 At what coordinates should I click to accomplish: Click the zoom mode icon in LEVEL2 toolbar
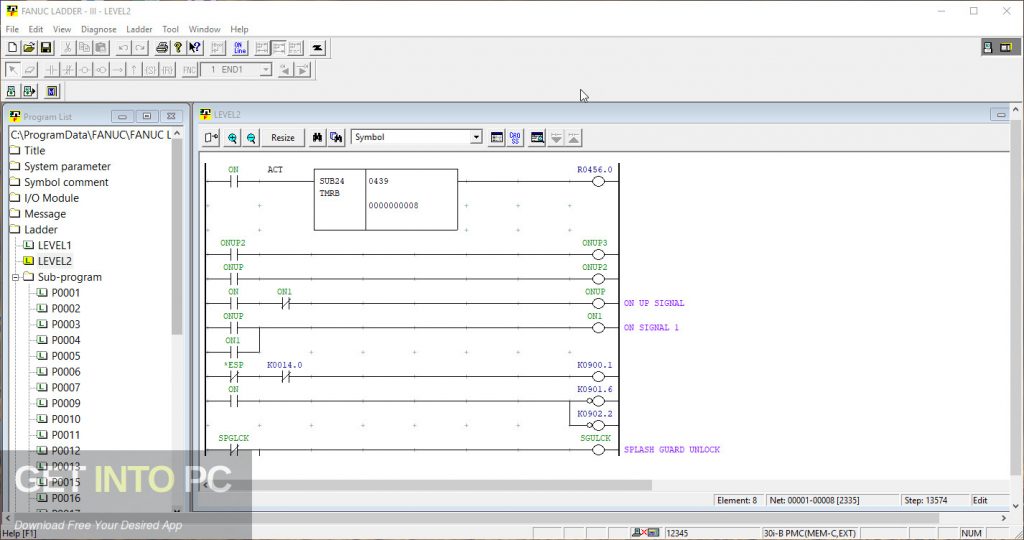[x=212, y=138]
